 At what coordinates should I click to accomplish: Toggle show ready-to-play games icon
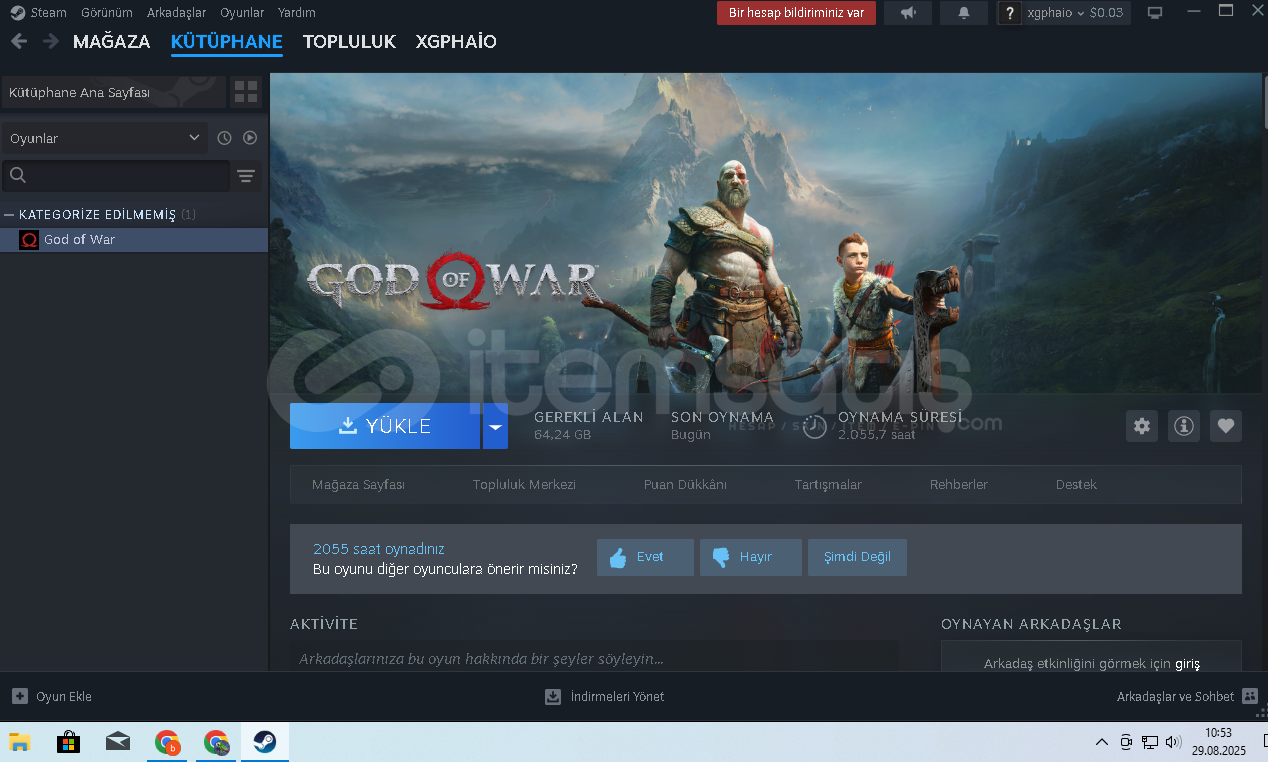coord(250,138)
